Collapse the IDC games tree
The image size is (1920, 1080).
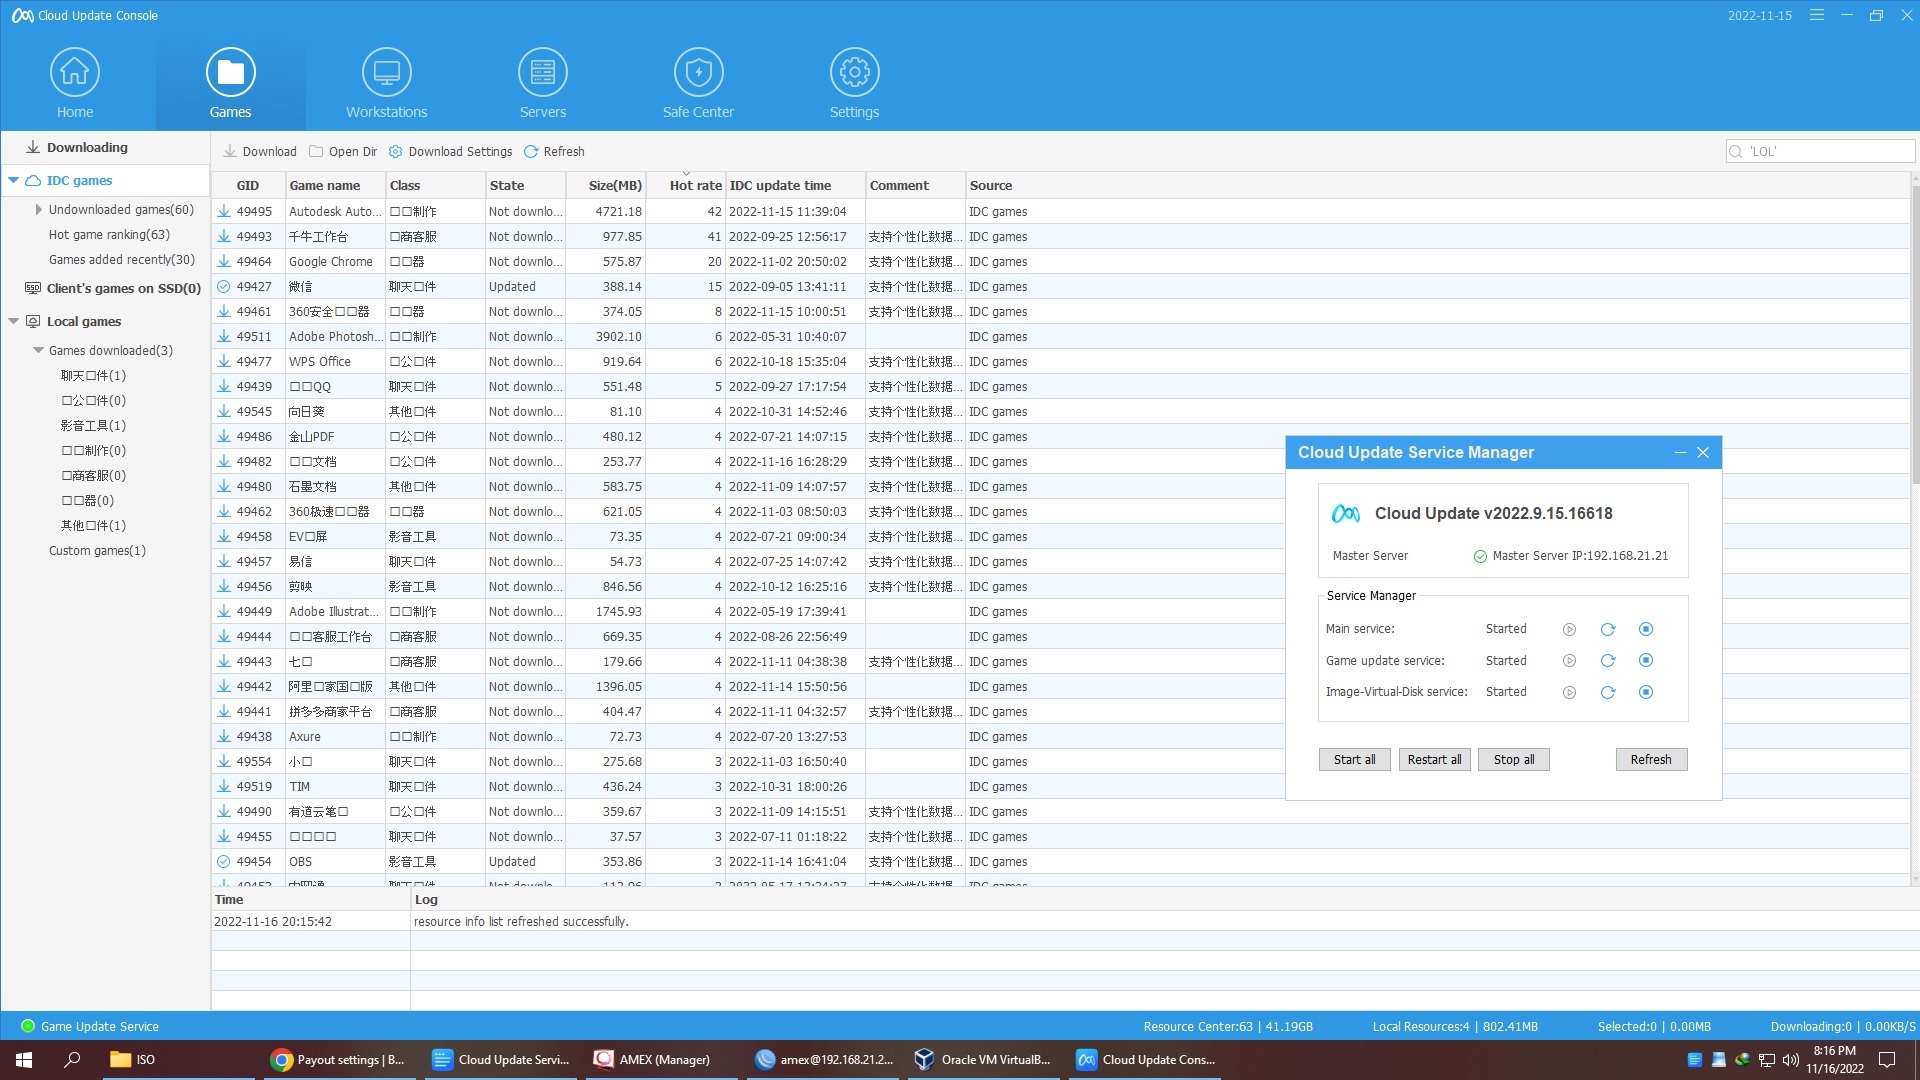click(x=13, y=180)
